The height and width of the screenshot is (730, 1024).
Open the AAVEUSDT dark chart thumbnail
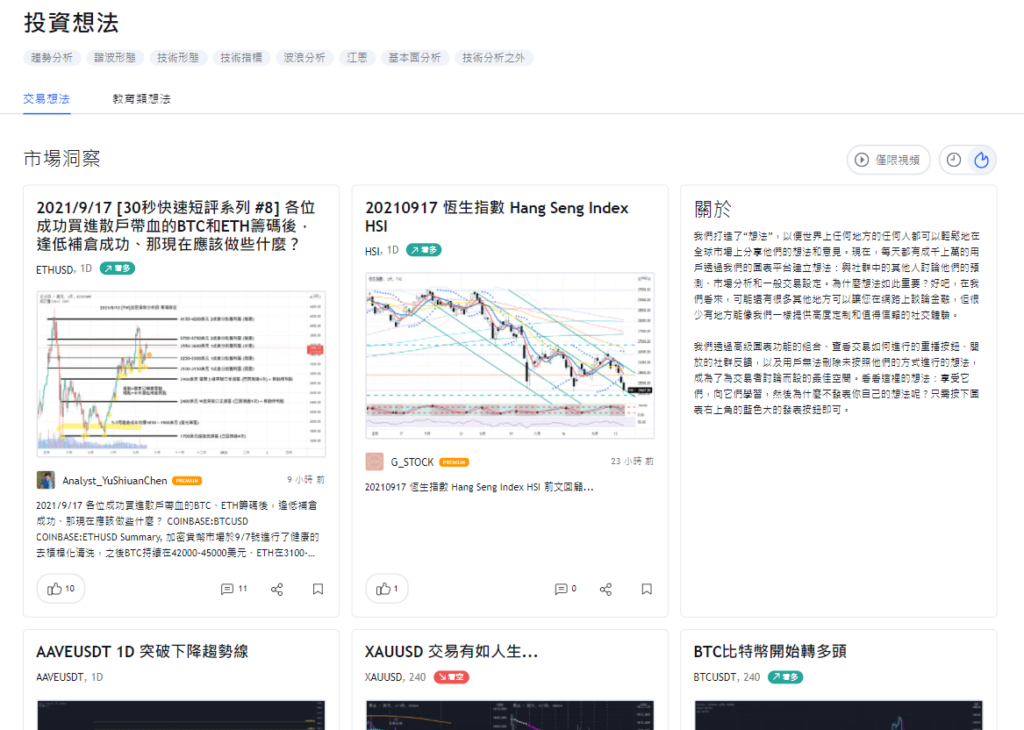[x=181, y=715]
